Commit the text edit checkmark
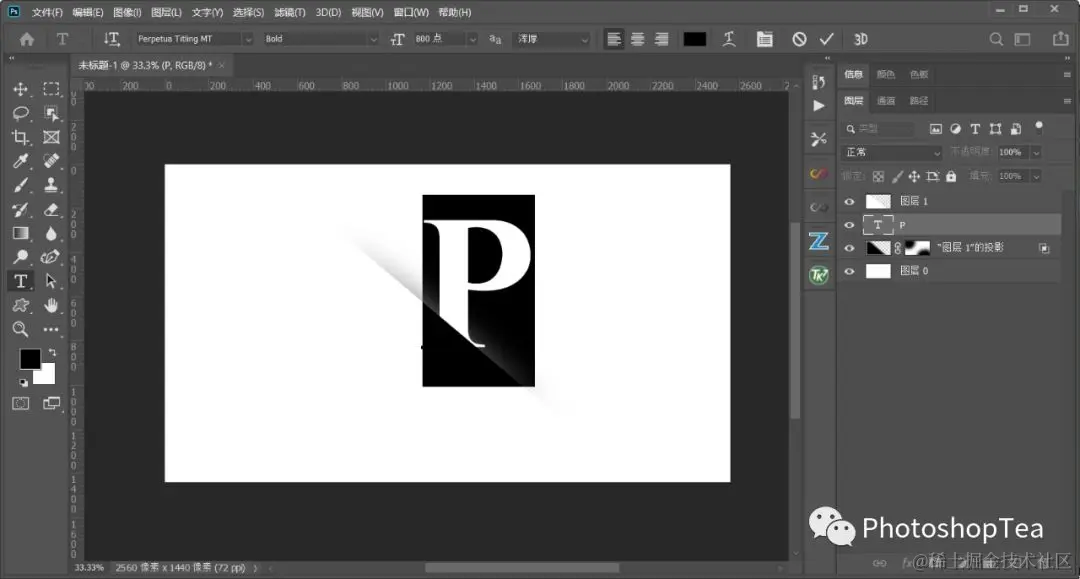Screen dimensions: 1080x579 tap(827, 39)
